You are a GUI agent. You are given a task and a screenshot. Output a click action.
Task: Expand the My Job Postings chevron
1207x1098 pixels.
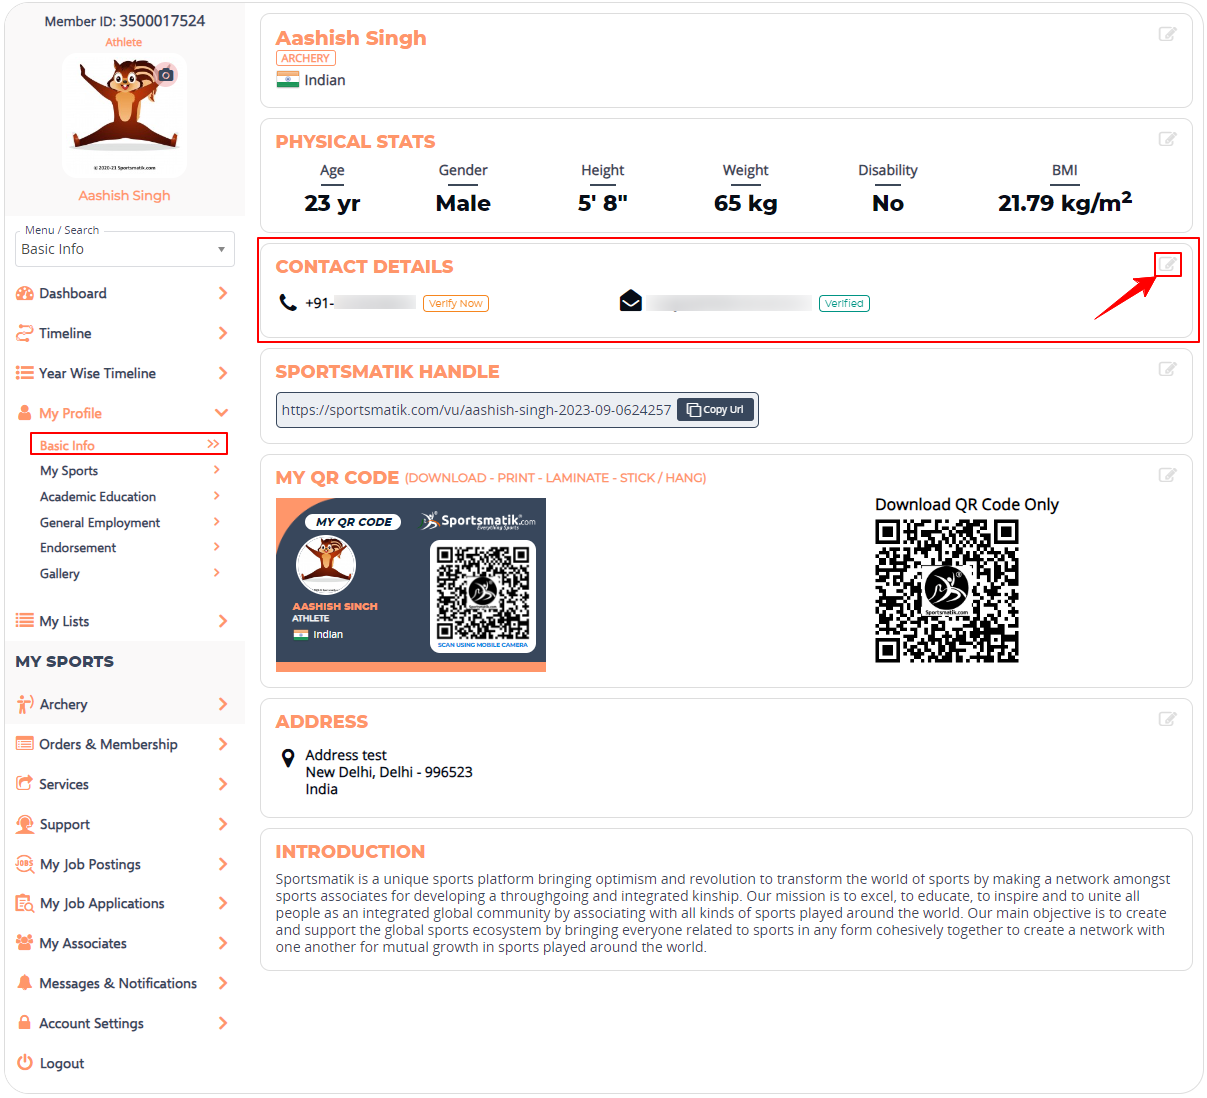click(223, 864)
